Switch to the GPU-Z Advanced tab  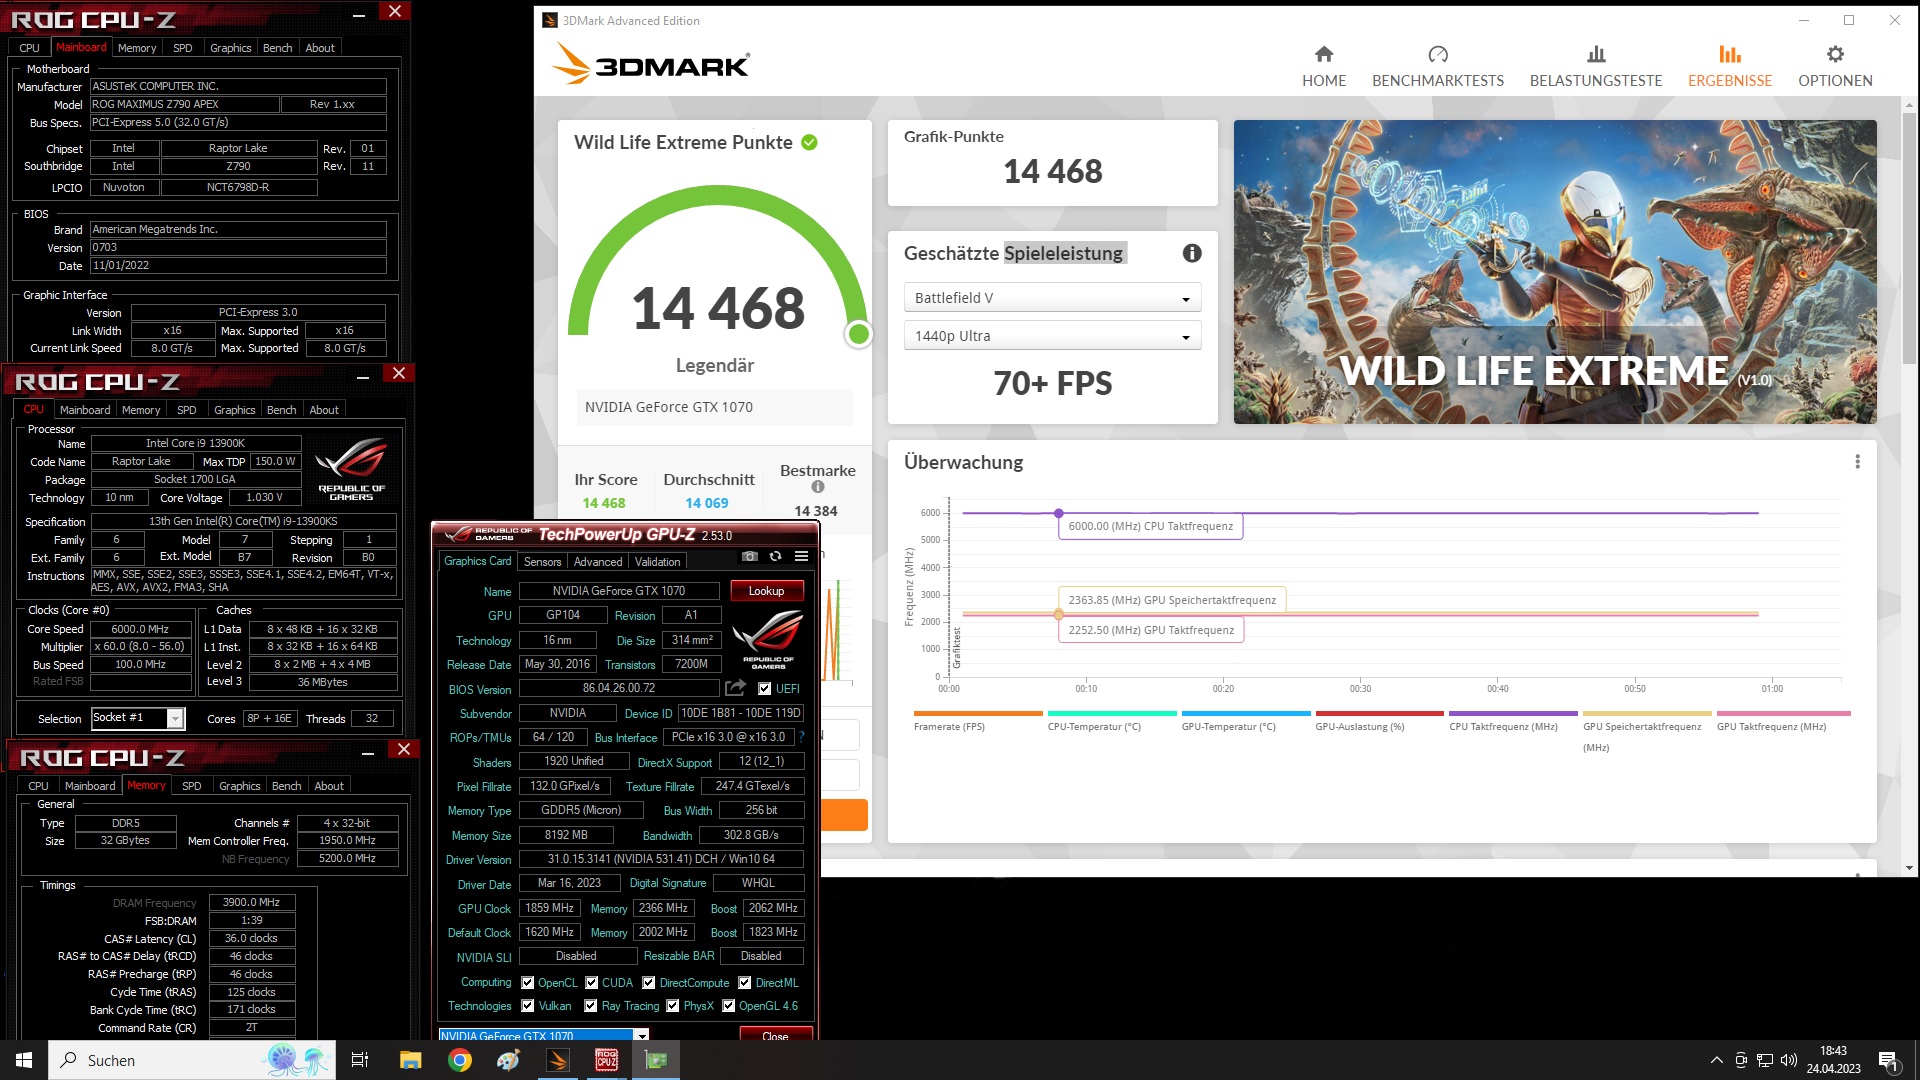(x=598, y=562)
